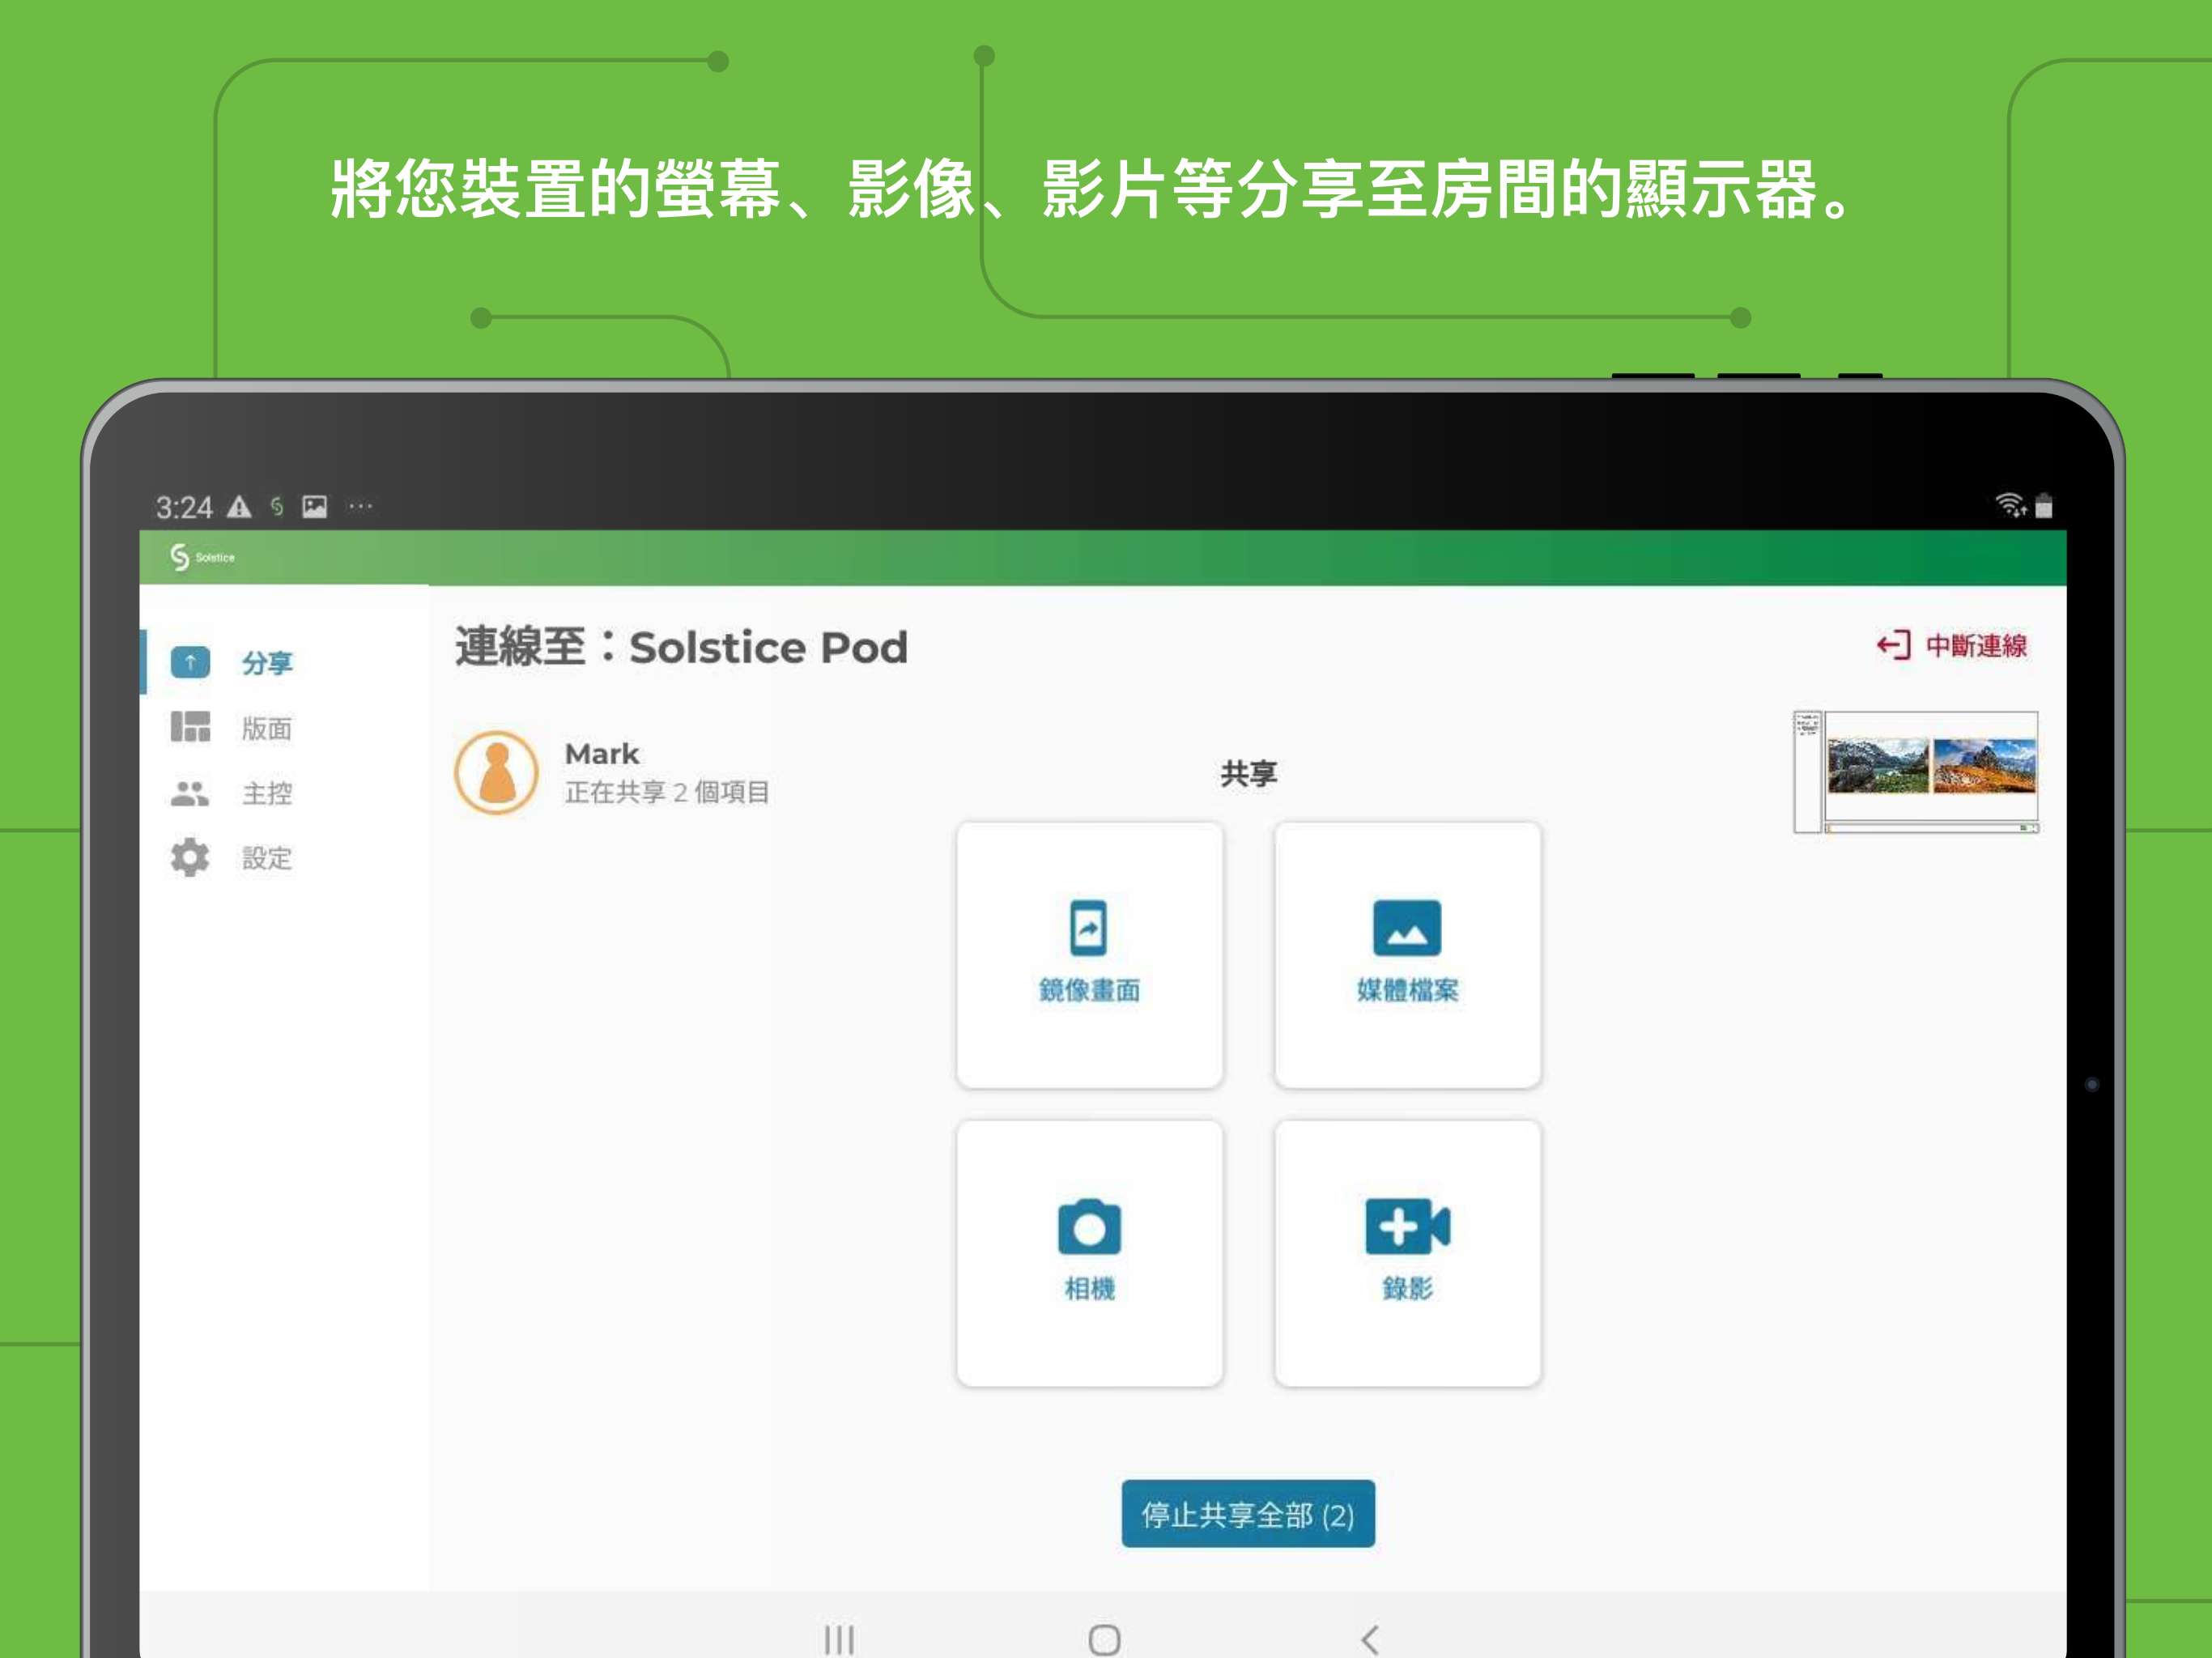The width and height of the screenshot is (2212, 1658).
Task: Select the 分享 share sidebar icon
Action: pos(190,662)
